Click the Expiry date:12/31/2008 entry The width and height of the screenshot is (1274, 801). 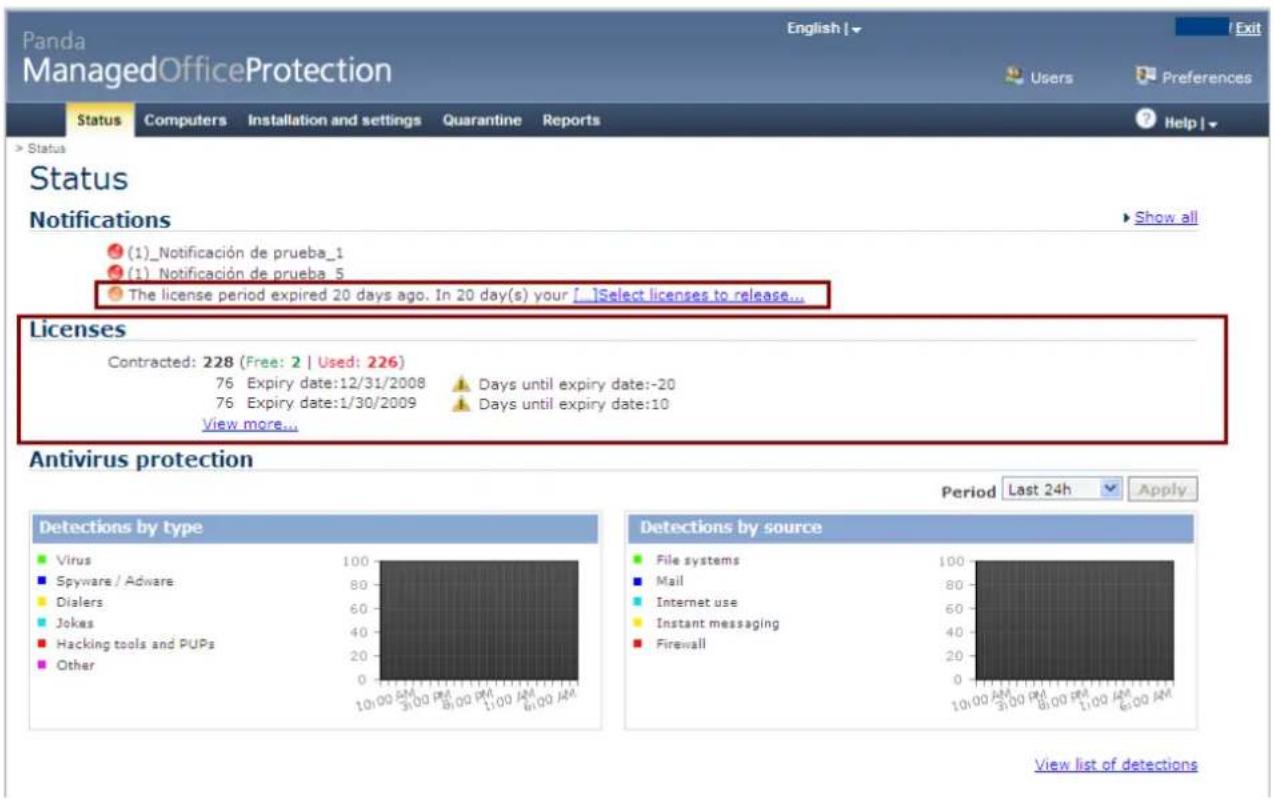pyautogui.click(x=337, y=383)
